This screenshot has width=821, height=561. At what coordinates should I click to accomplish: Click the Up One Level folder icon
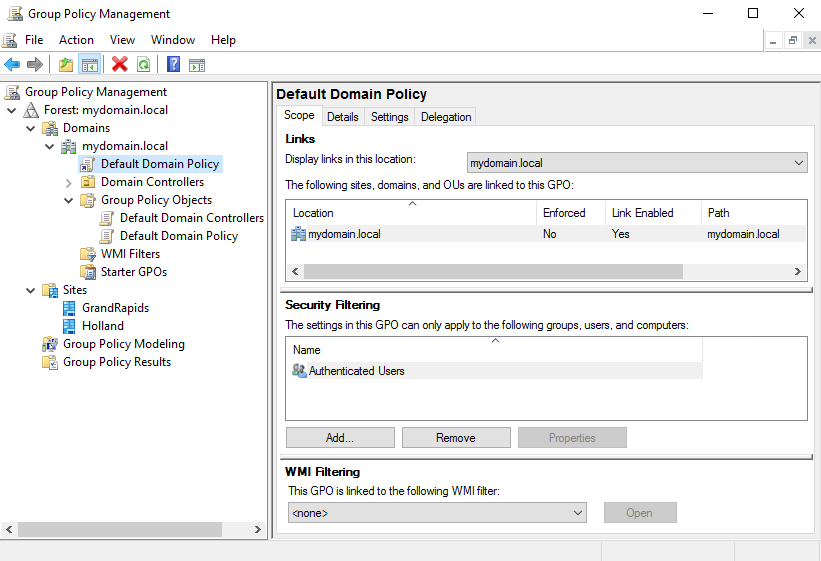click(x=66, y=65)
